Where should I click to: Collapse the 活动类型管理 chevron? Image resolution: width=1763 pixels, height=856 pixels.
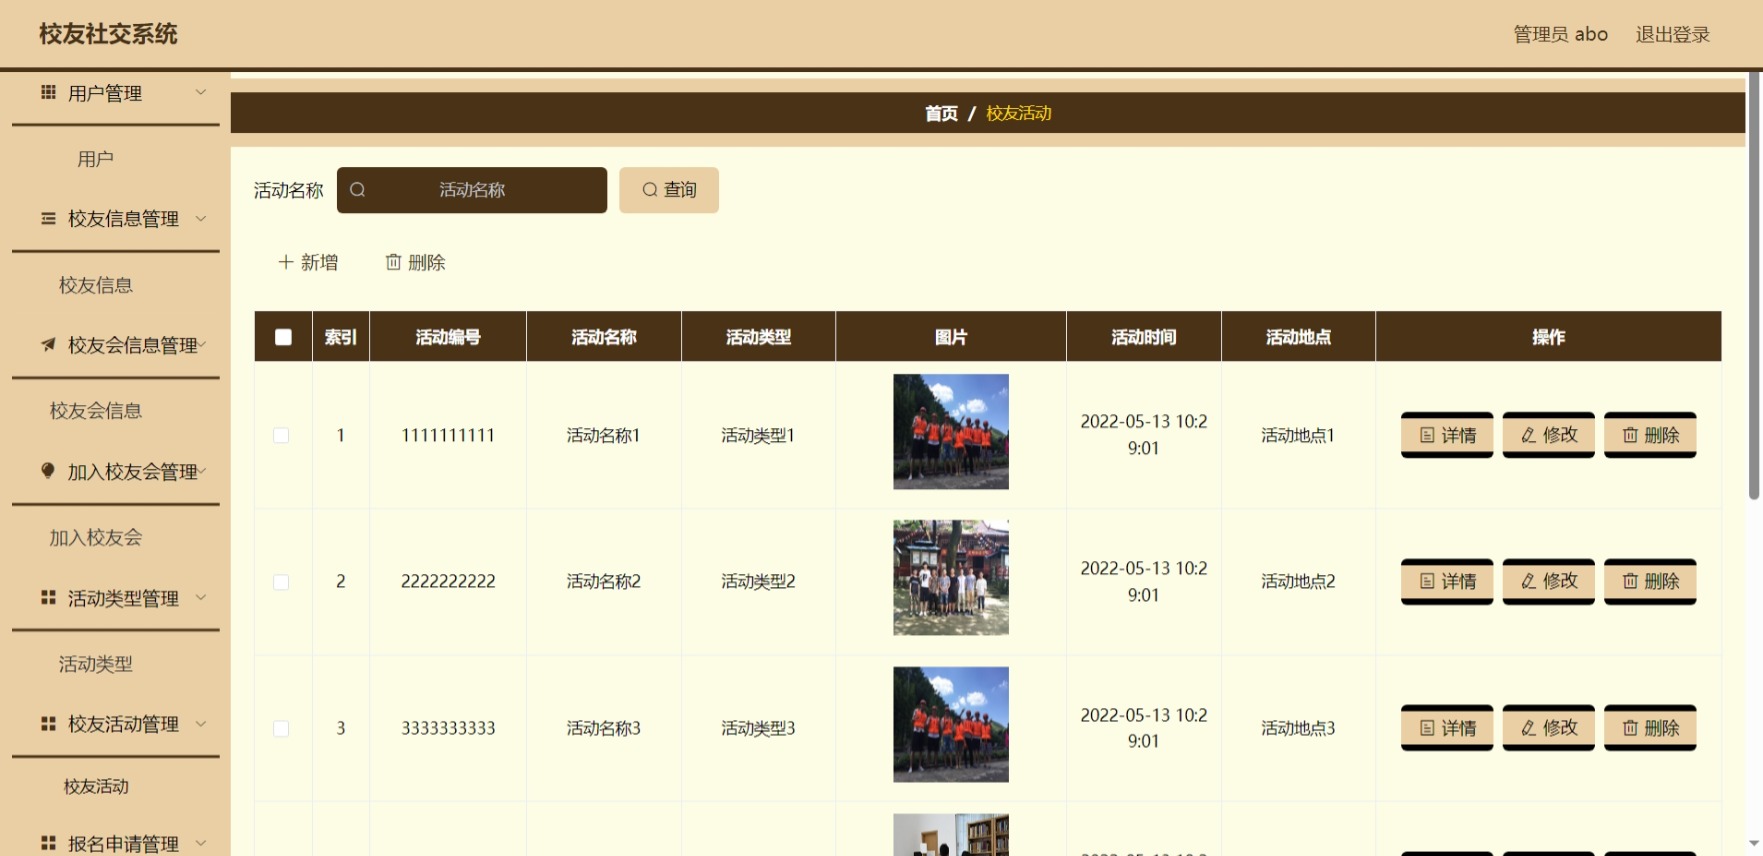[x=201, y=597]
